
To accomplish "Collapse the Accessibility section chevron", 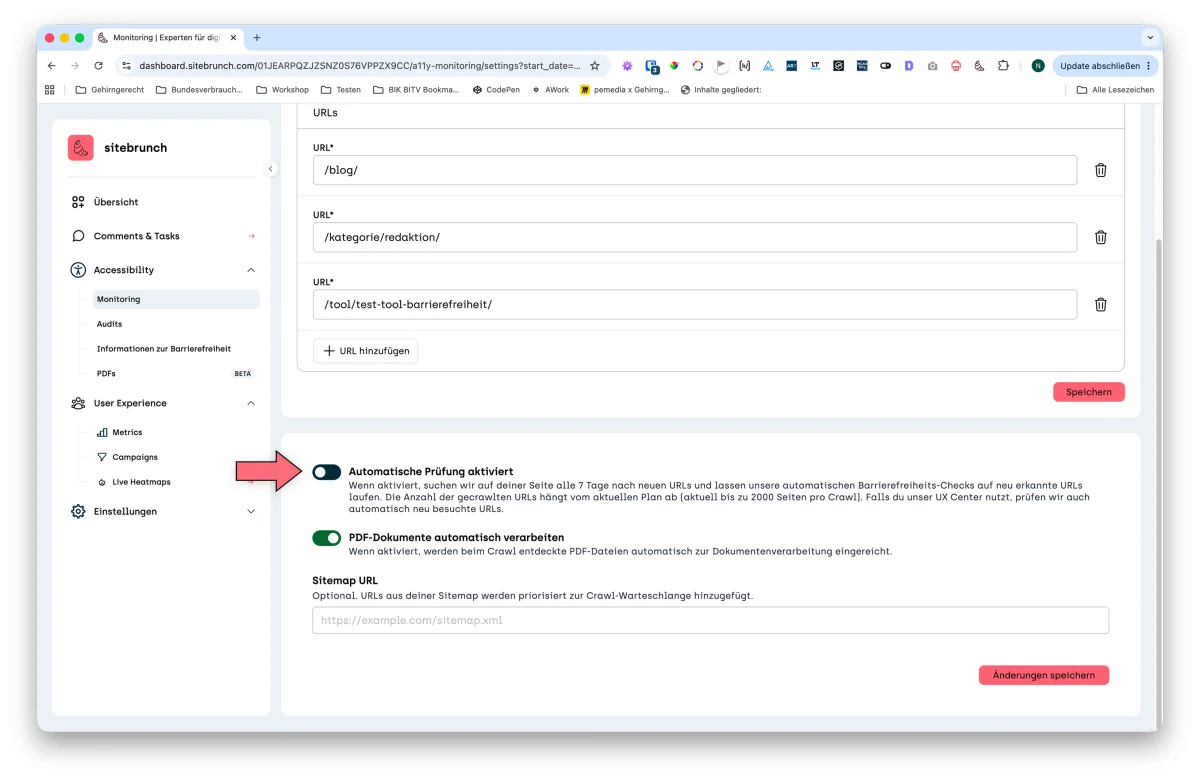I will point(251,270).
